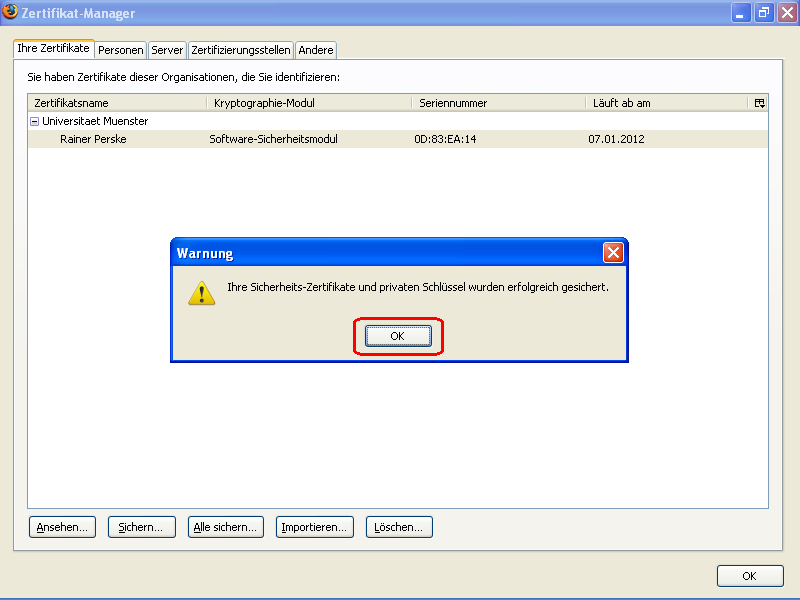This screenshot has height=600, width=800.
Task: Dismiss the Warnung dialog with OK
Action: click(x=397, y=336)
